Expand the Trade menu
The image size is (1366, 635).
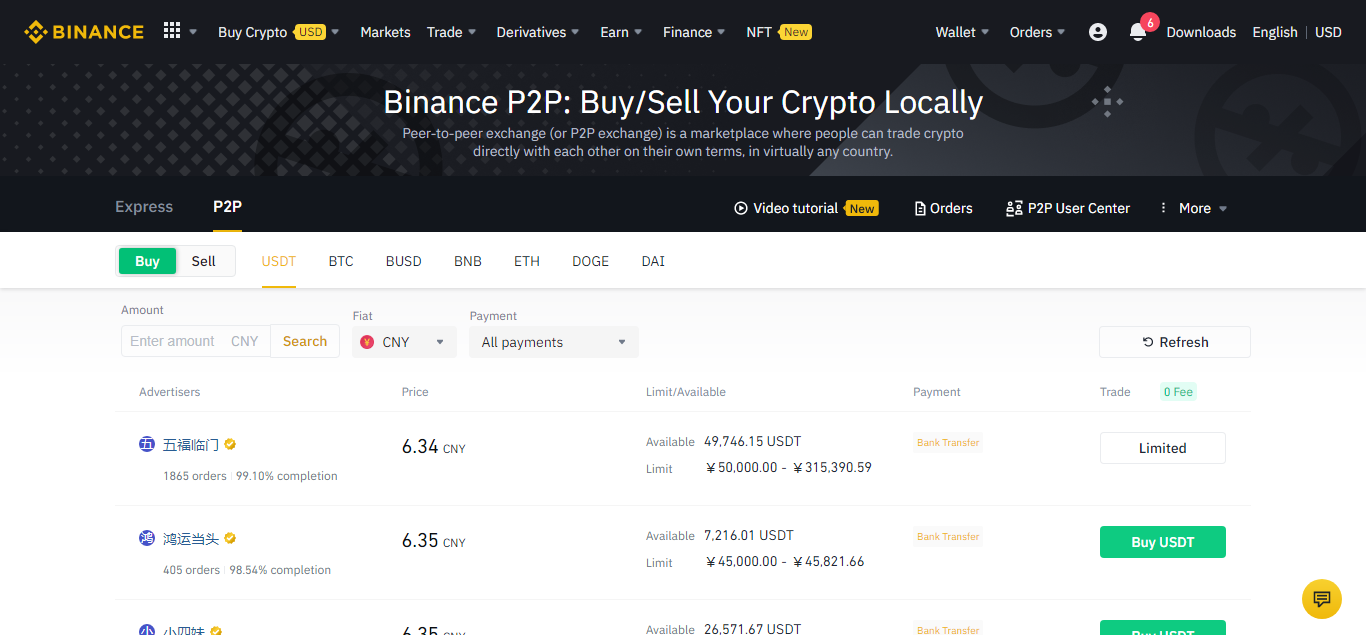[452, 32]
